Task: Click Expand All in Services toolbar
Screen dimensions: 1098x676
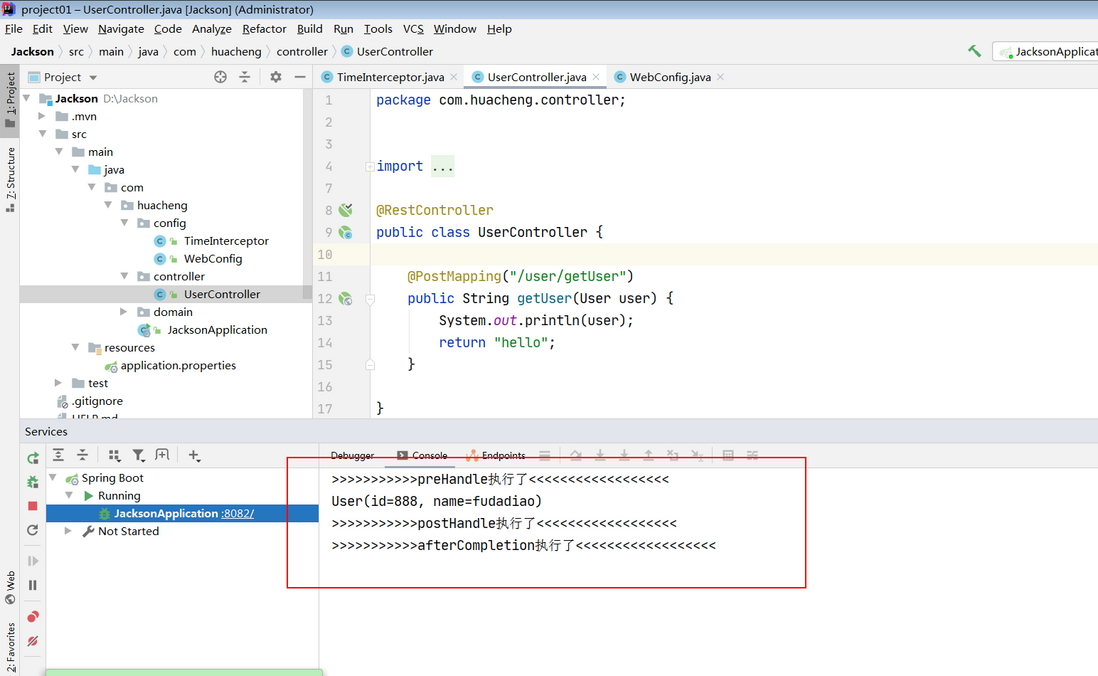Action: (58, 455)
